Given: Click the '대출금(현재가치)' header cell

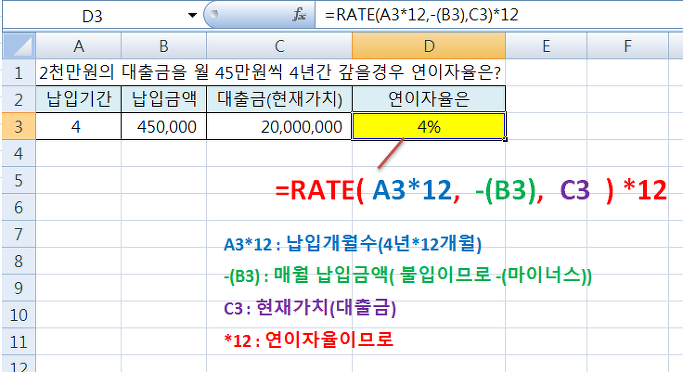Looking at the screenshot, I should click(x=279, y=99).
